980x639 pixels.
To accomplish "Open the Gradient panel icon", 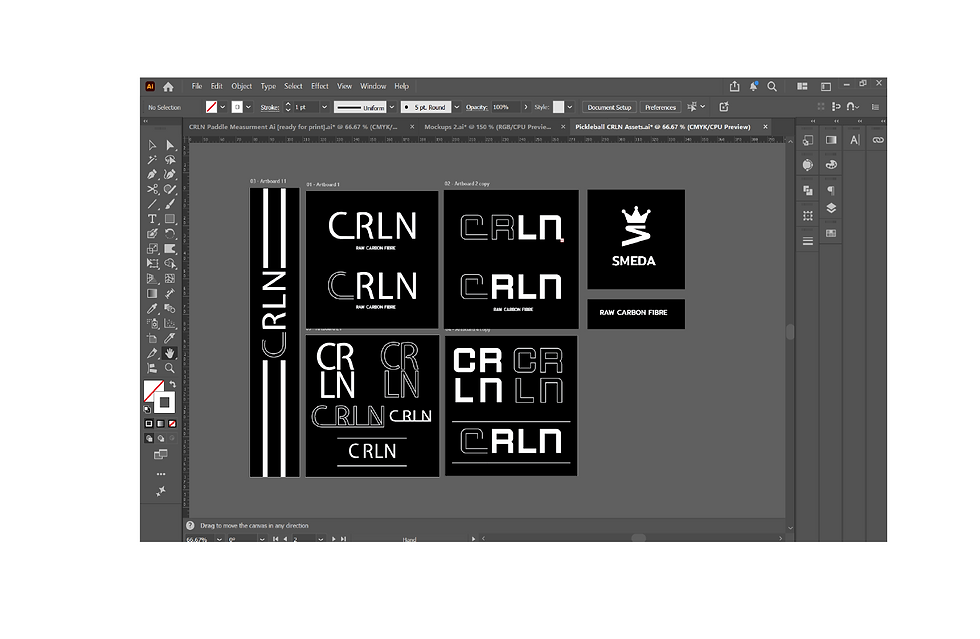I will [x=831, y=140].
